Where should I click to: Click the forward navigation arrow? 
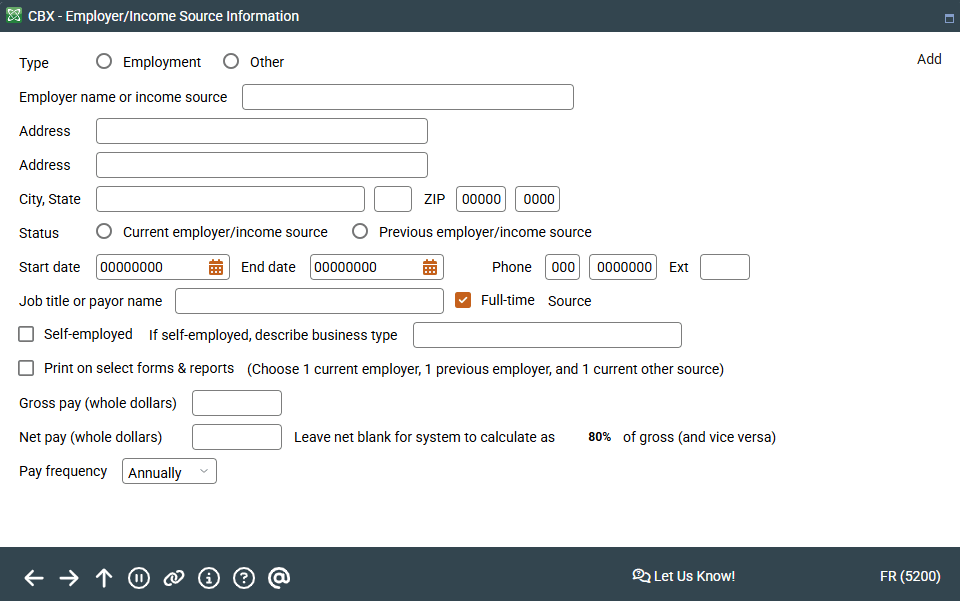pos(68,577)
